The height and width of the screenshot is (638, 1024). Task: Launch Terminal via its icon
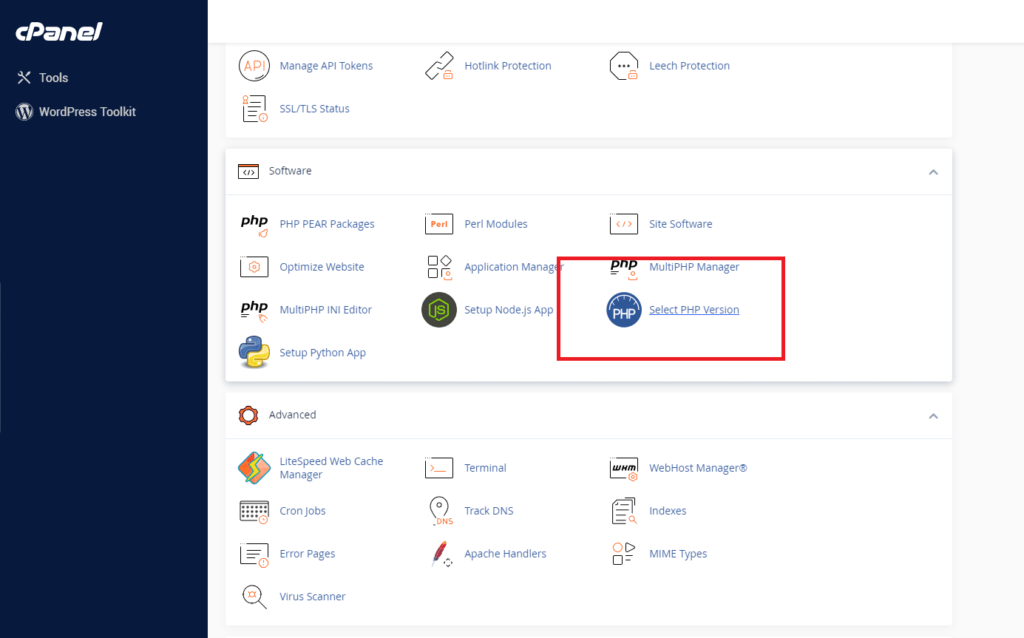point(439,468)
